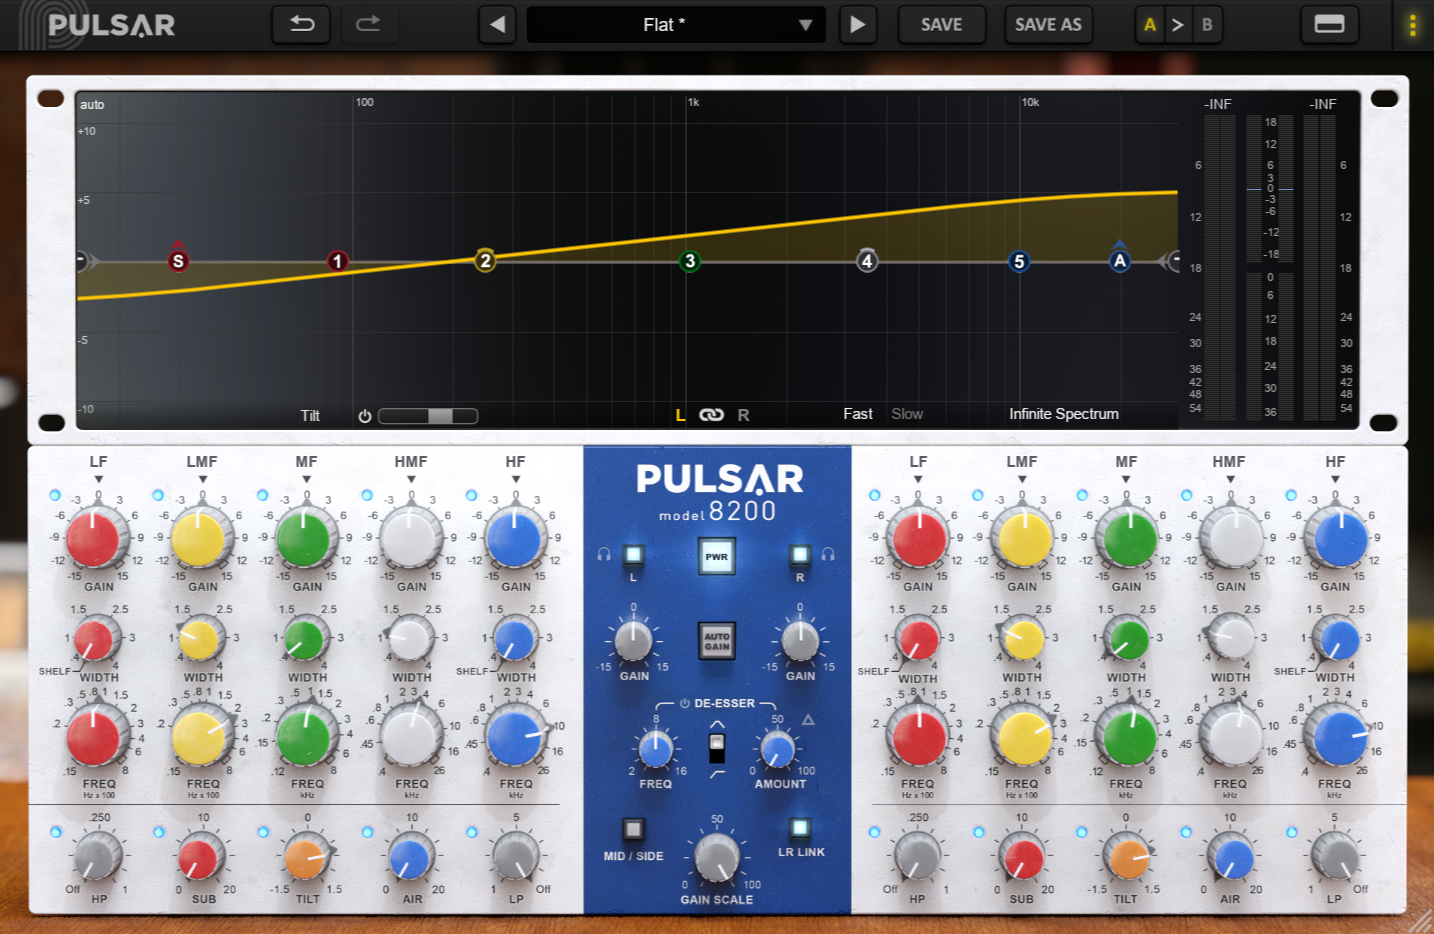Toggle the PWR power button
The height and width of the screenshot is (934, 1434).
[717, 557]
